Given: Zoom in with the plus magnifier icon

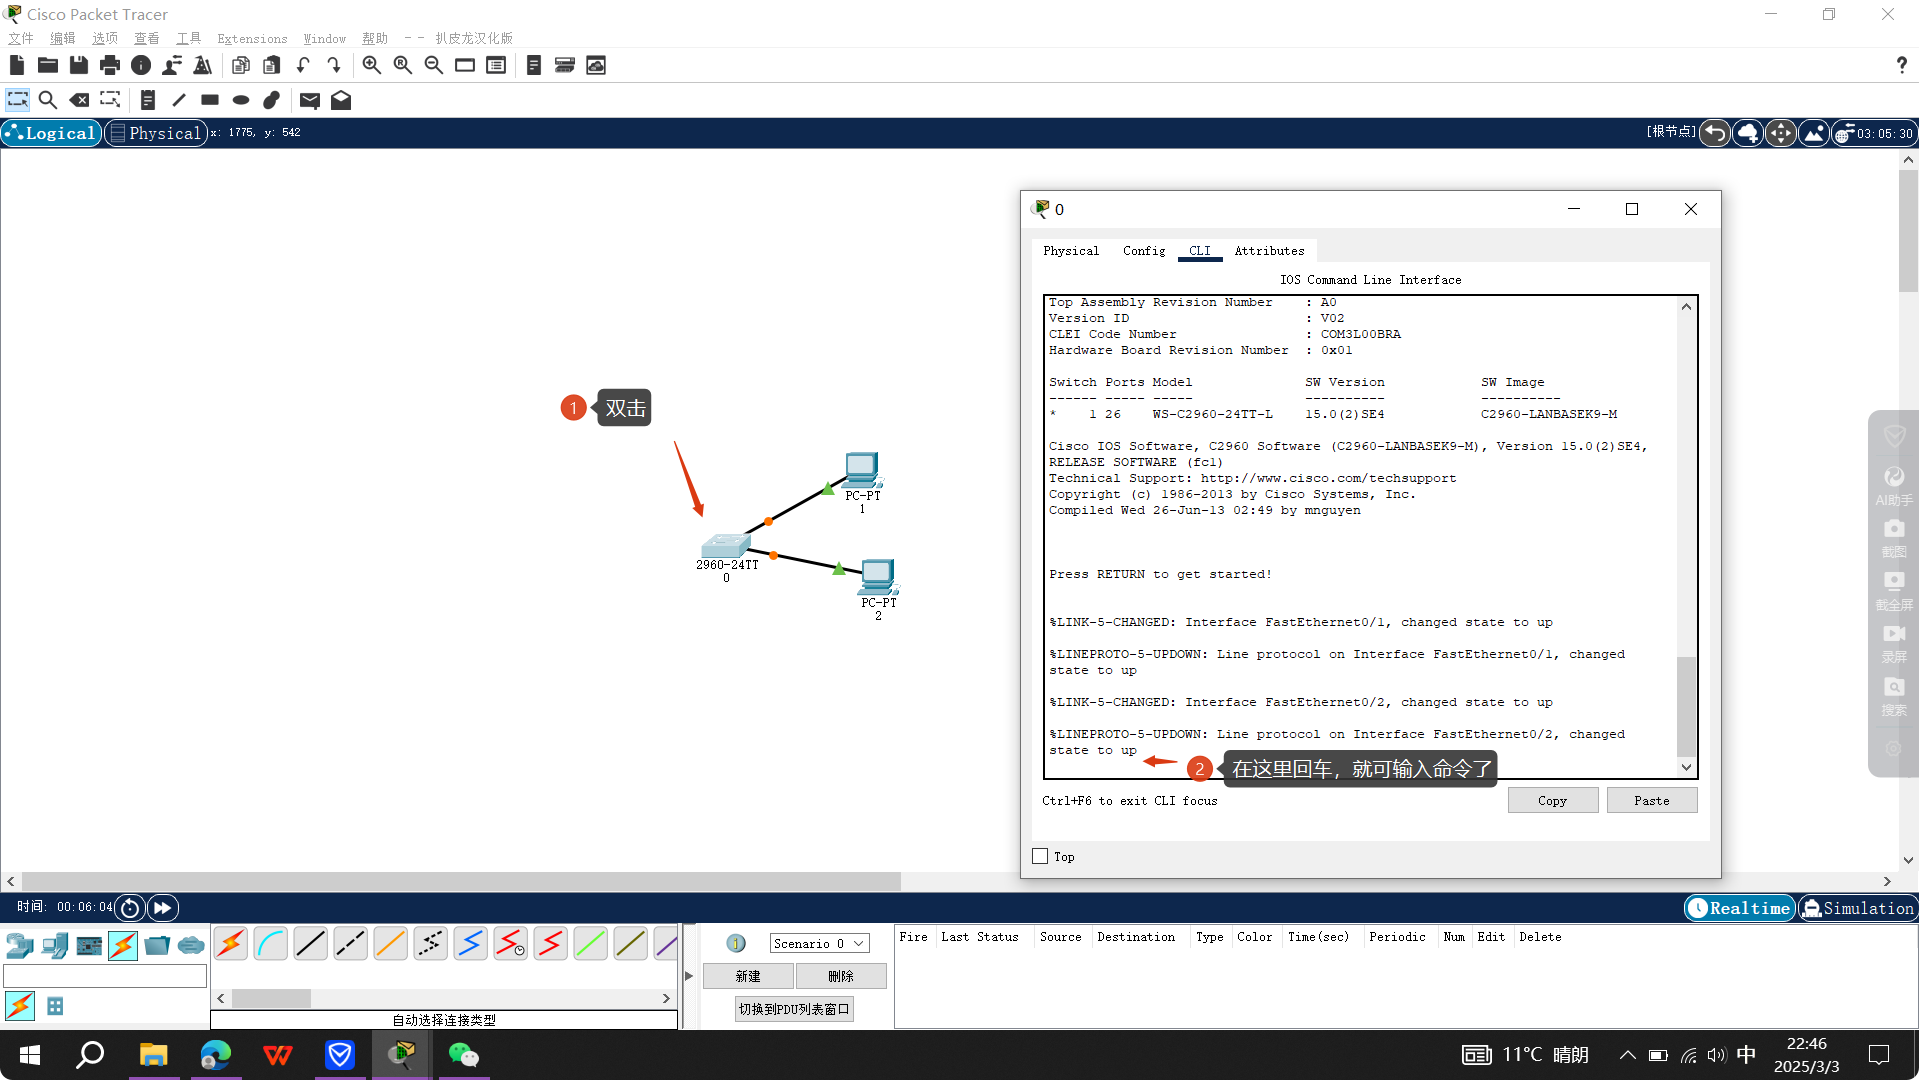Looking at the screenshot, I should pos(372,66).
